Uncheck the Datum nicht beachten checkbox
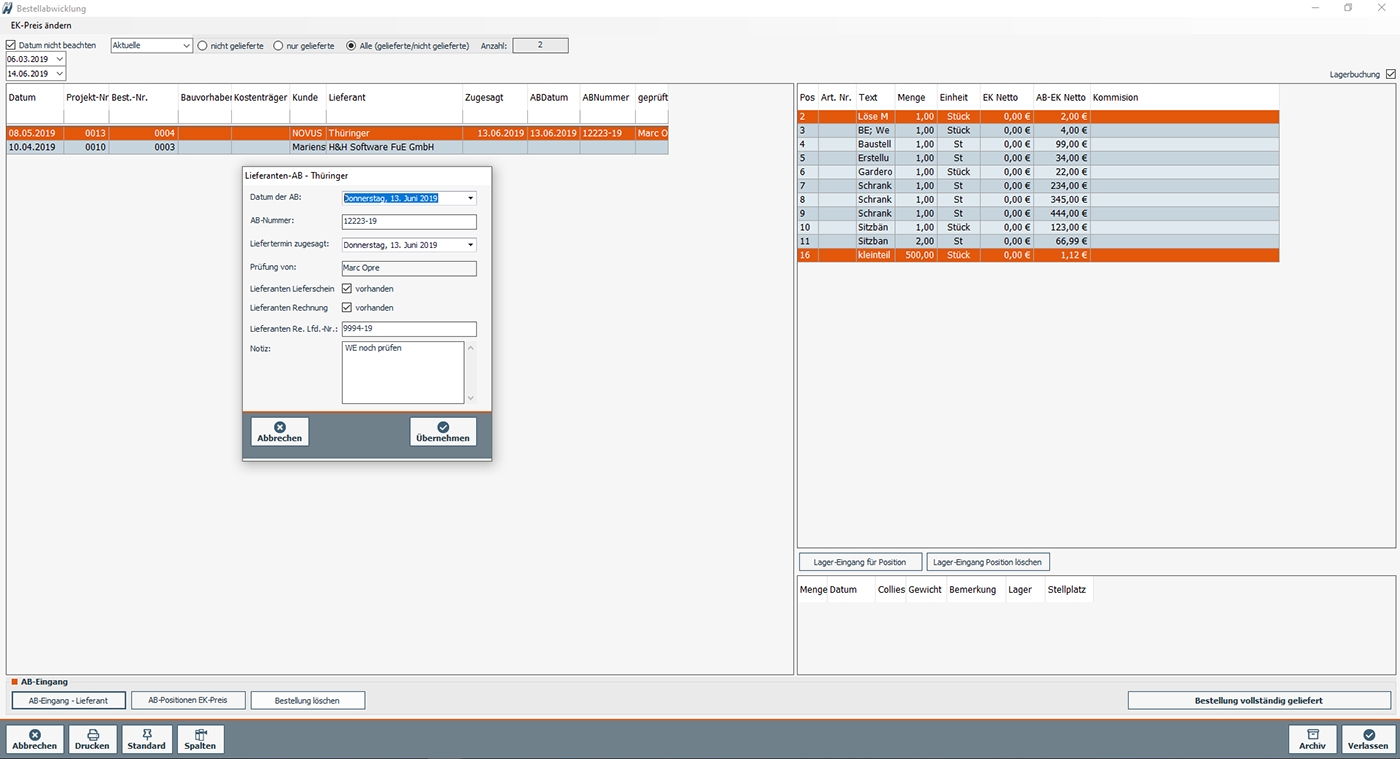 click(x=9, y=45)
